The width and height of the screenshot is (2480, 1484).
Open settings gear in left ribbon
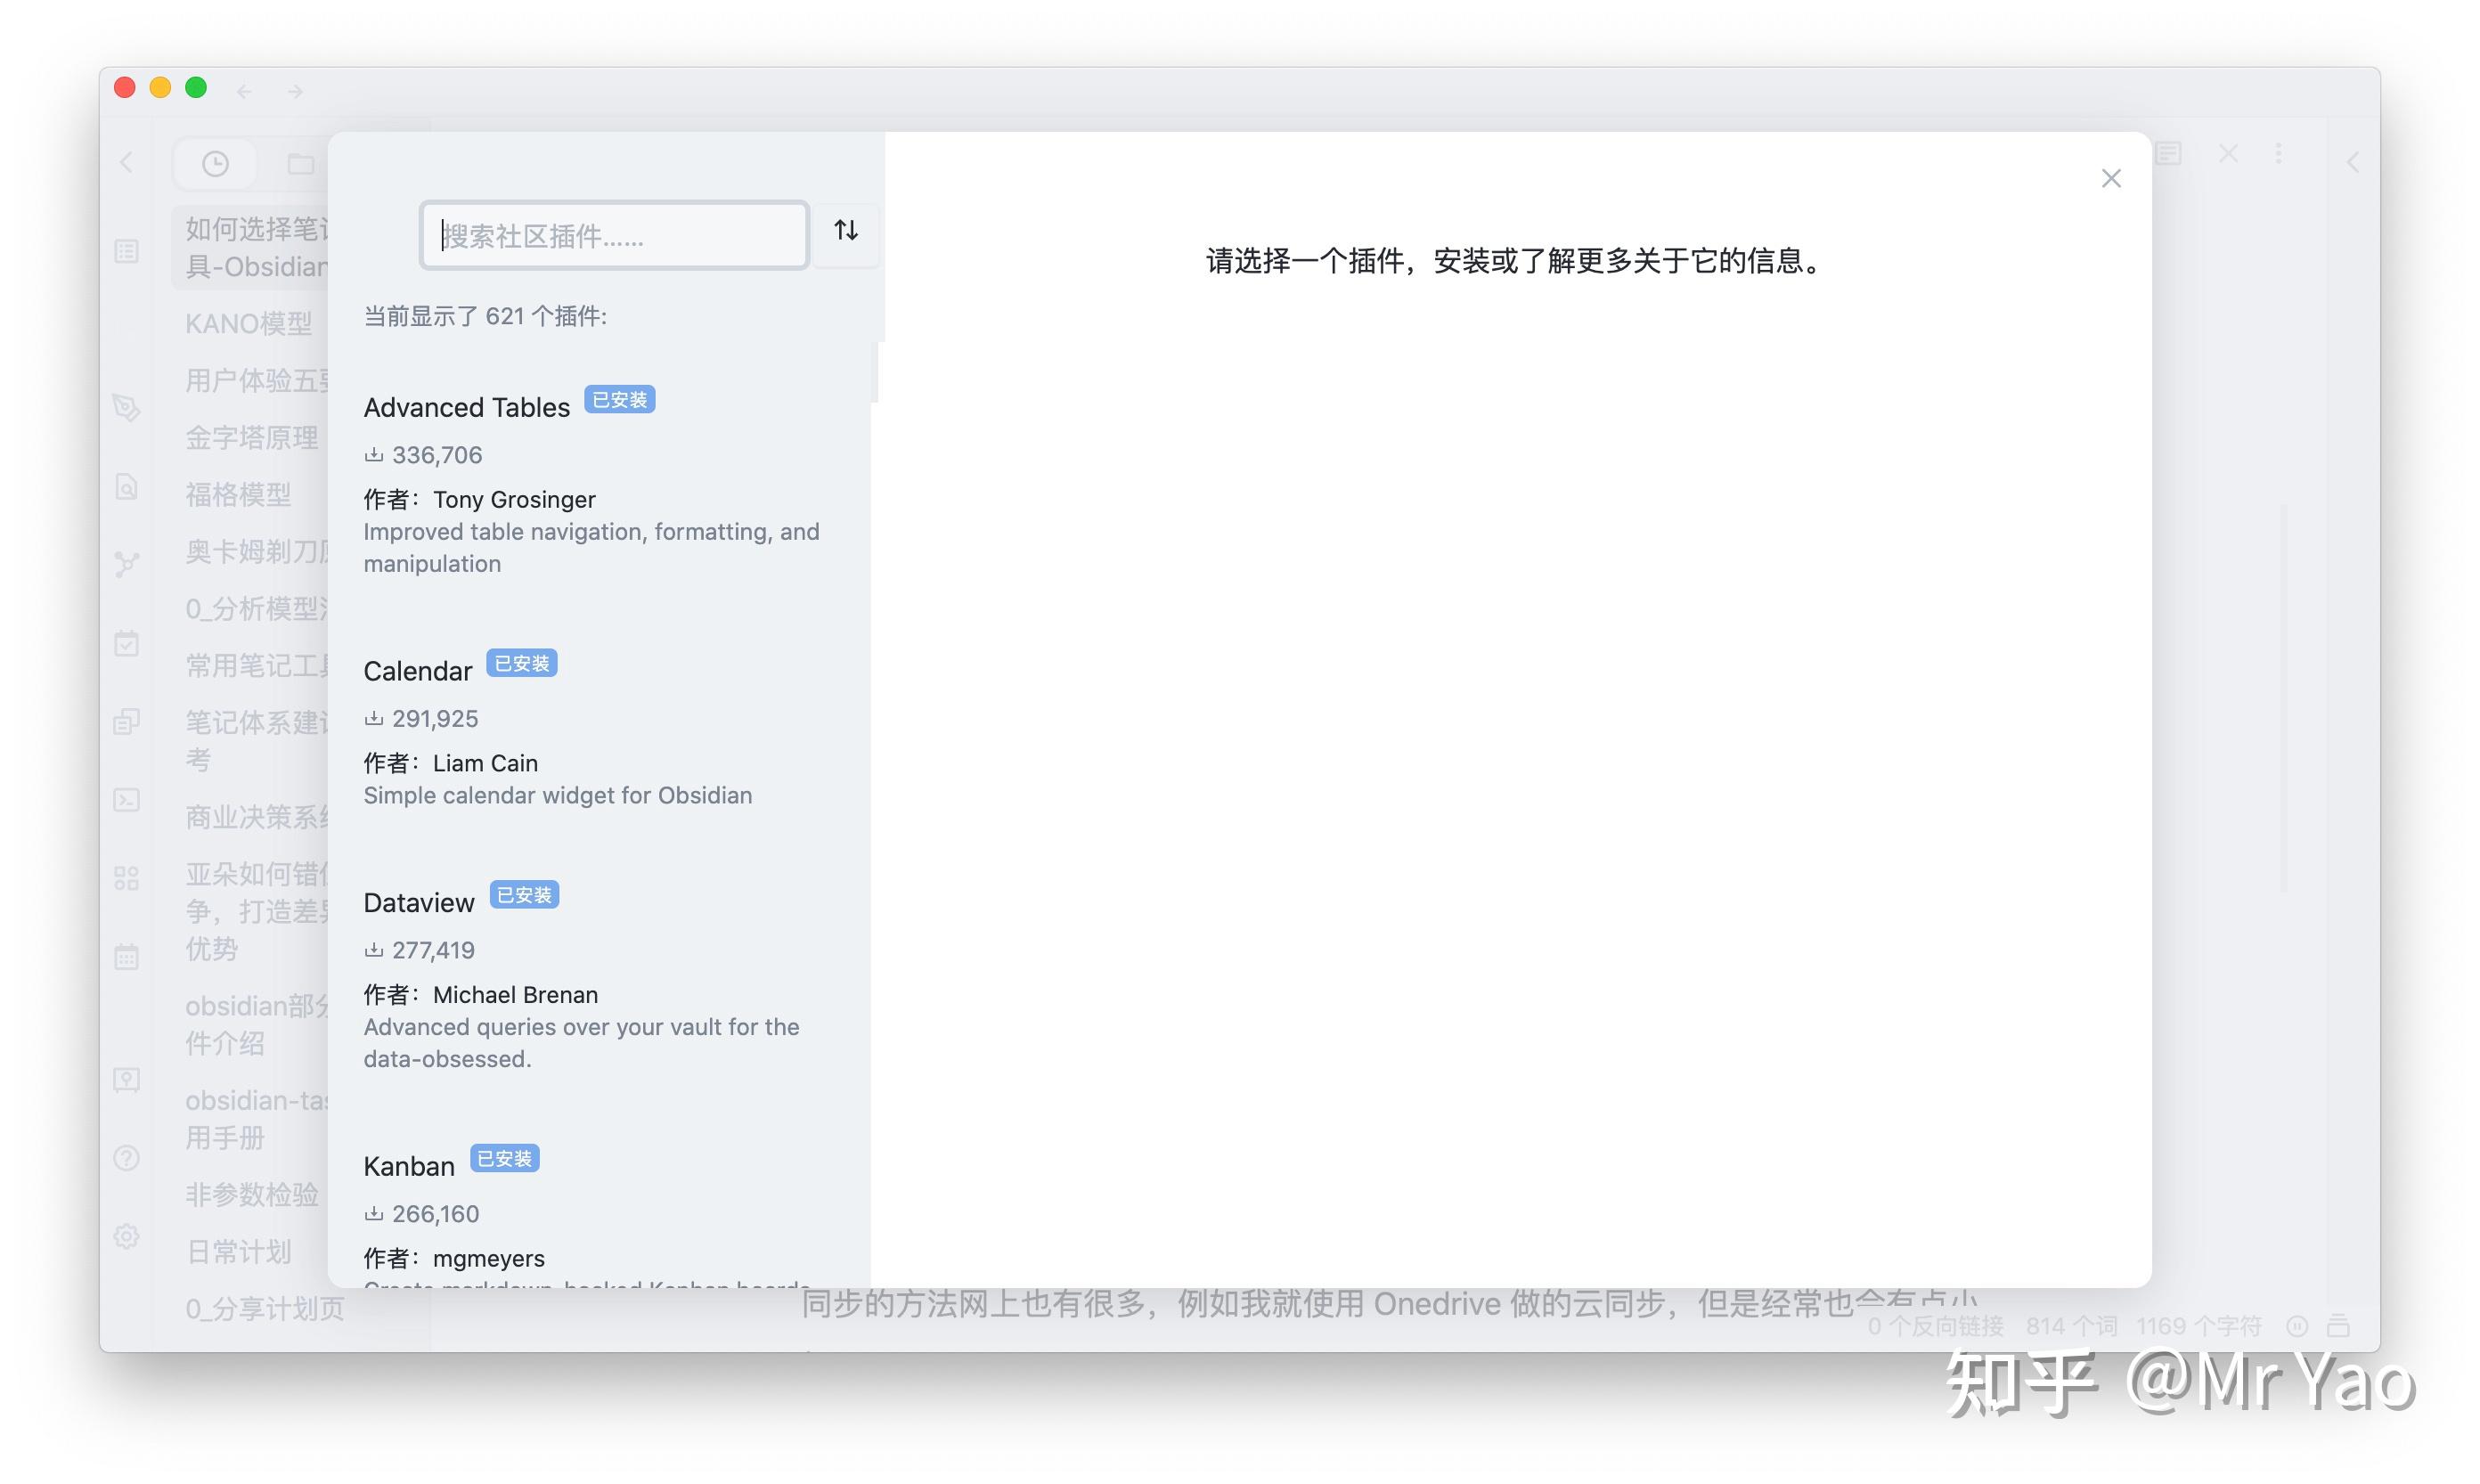coord(127,1237)
